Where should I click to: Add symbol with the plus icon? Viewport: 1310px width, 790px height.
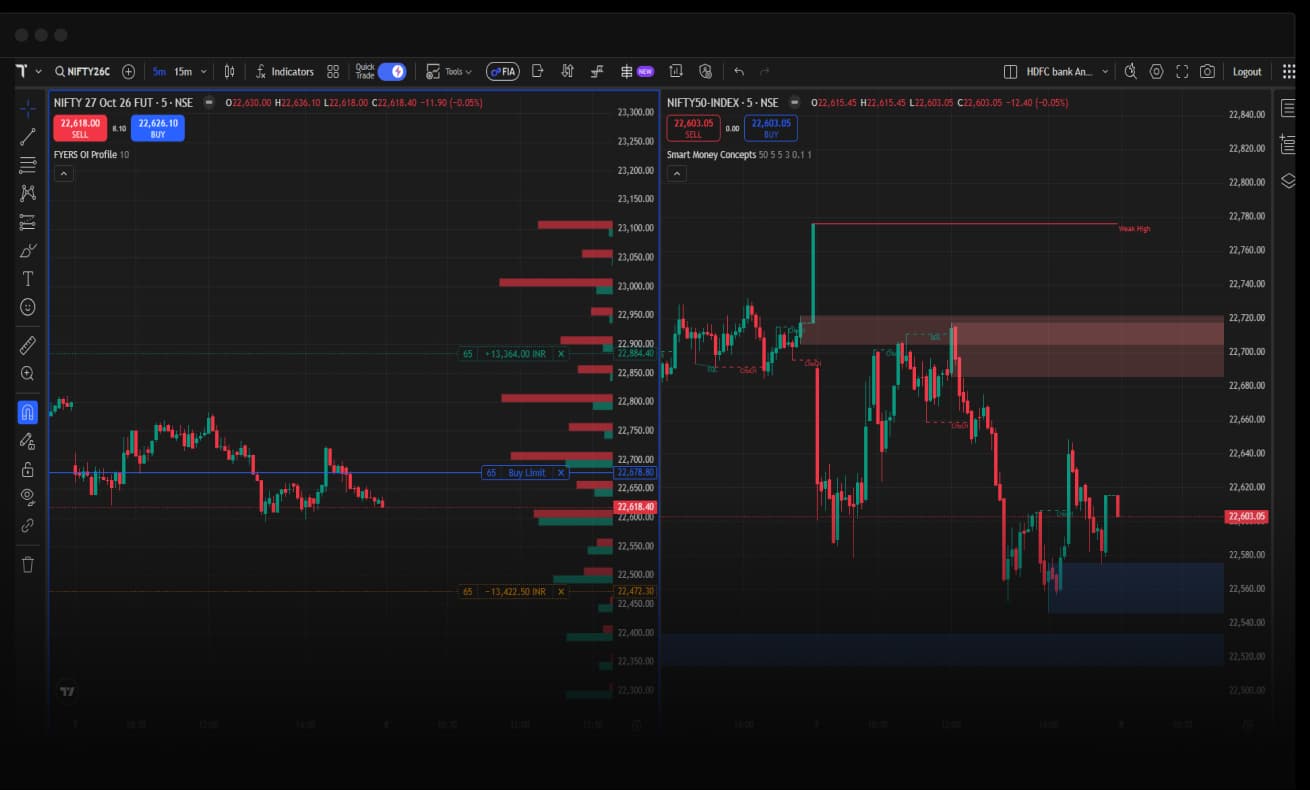click(128, 71)
